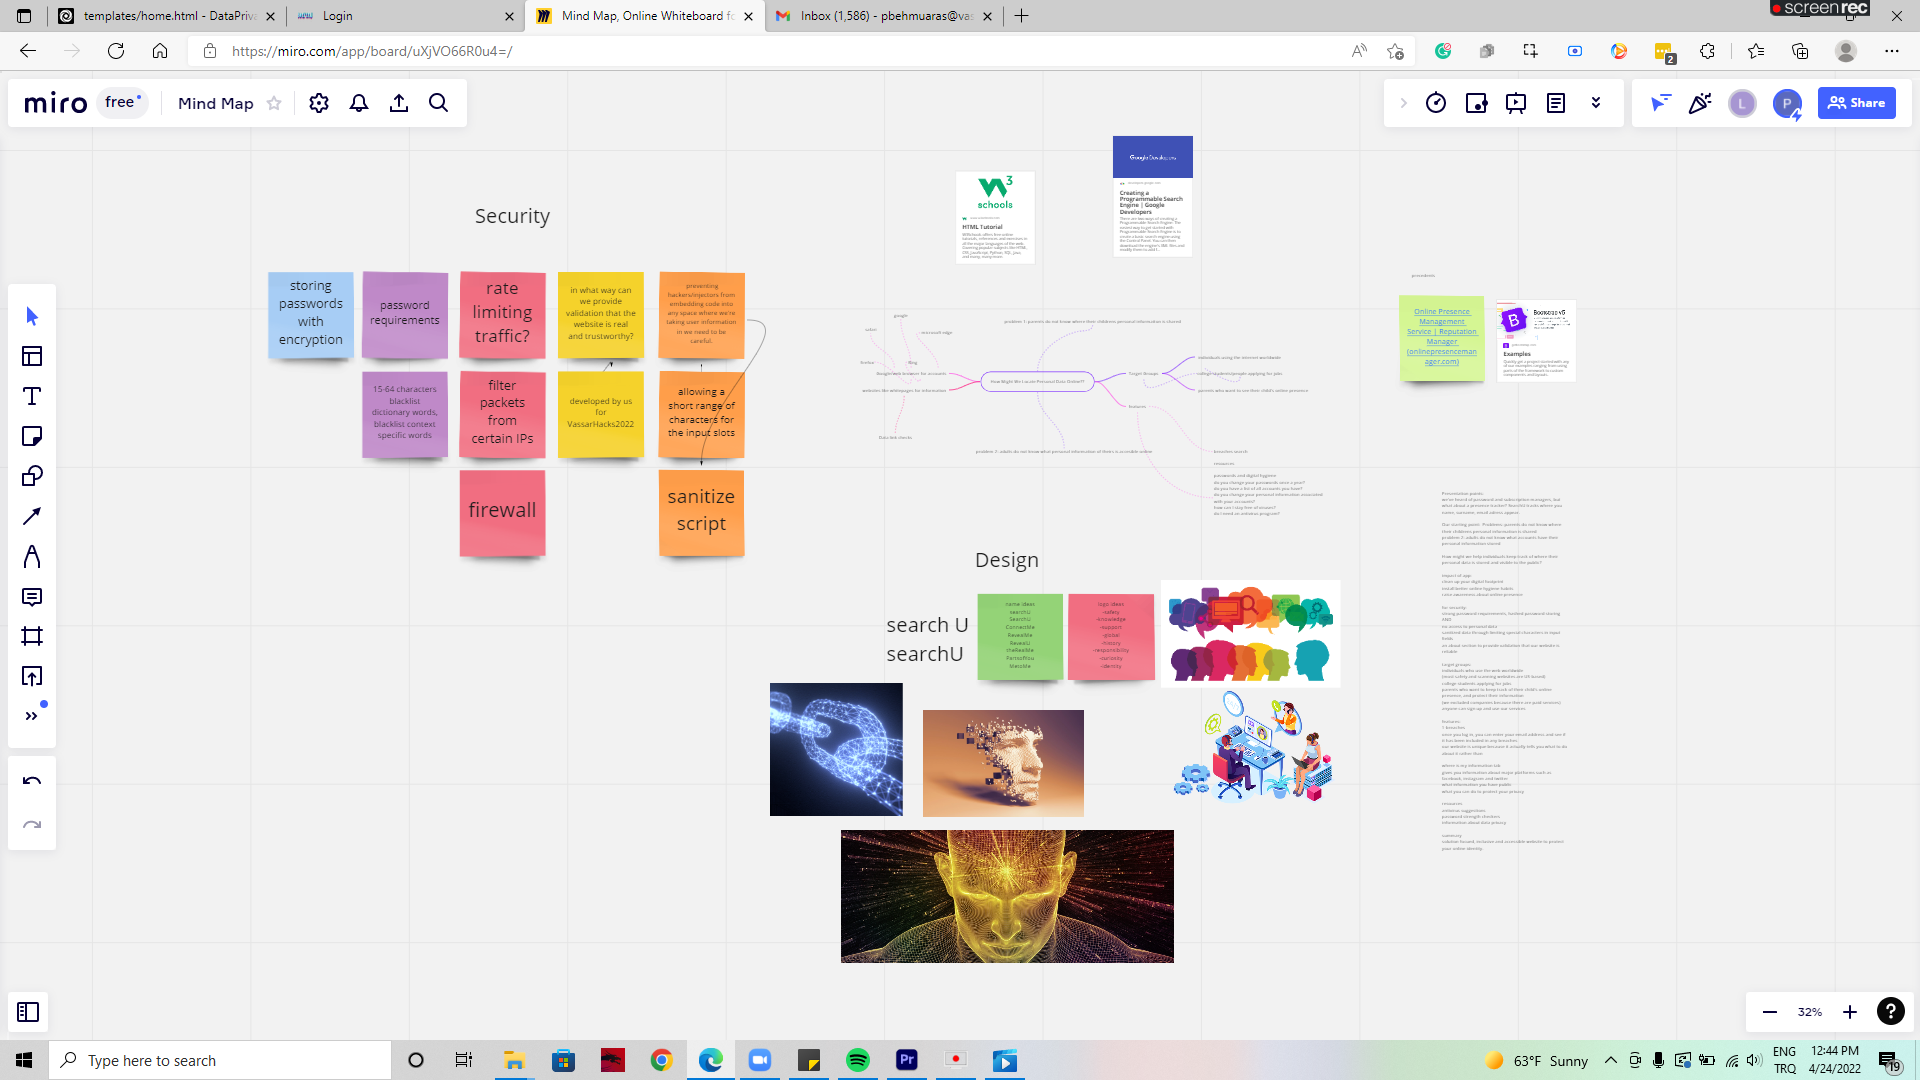Expand the collapsed toolbar arrow near the timer
The height and width of the screenshot is (1080, 1920).
pos(1403,103)
